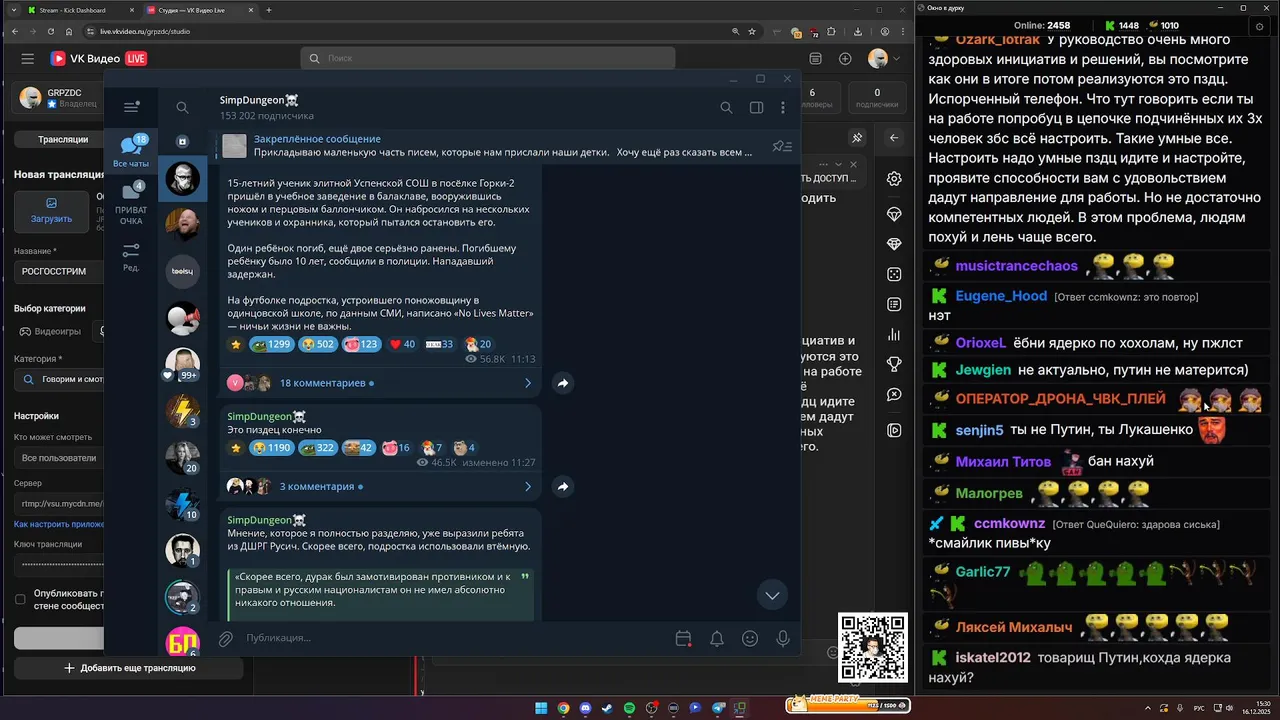Open the statistics bar chart panel
Image resolution: width=1280 pixels, height=720 pixels.
(894, 335)
